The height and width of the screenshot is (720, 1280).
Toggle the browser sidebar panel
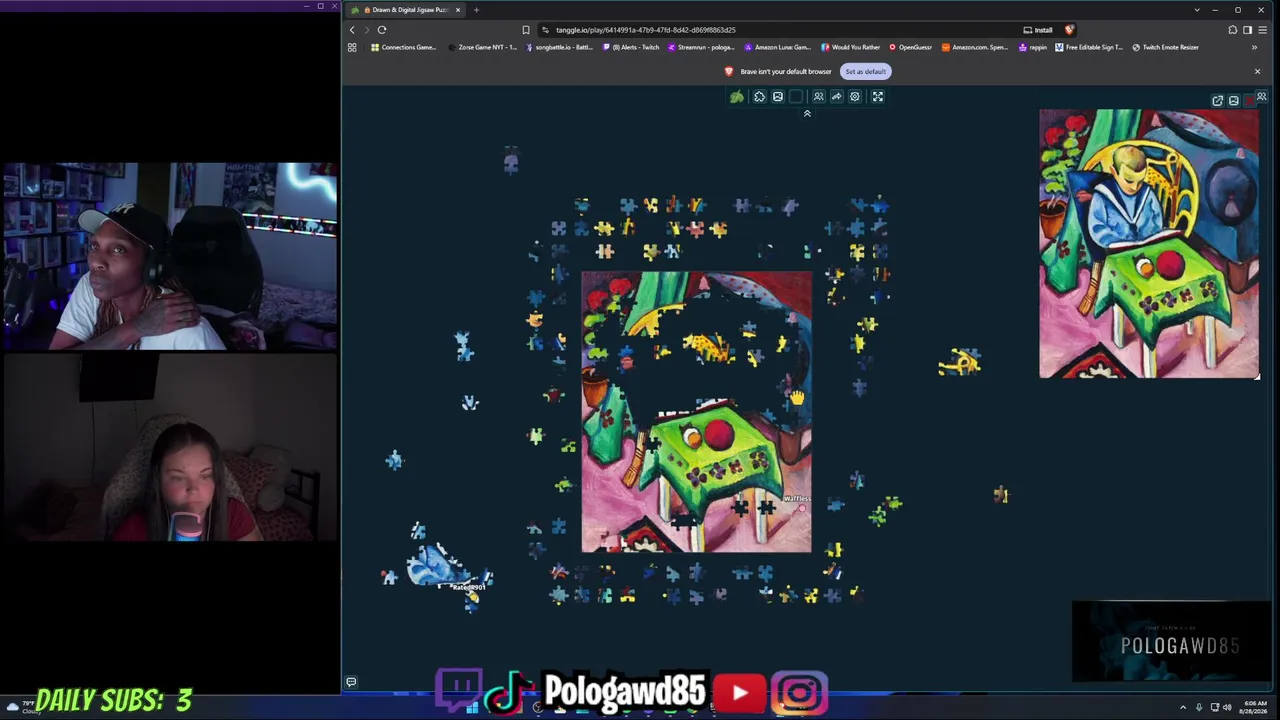coord(1247,30)
